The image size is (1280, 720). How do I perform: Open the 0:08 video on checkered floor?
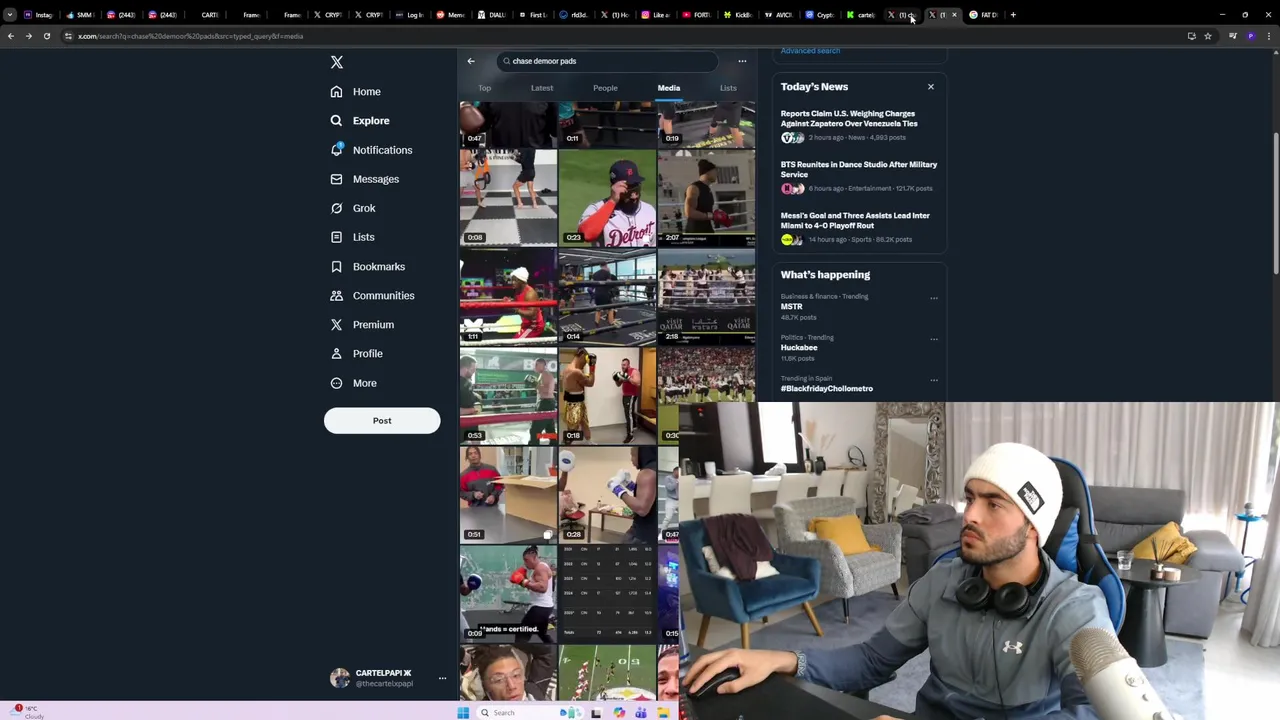[508, 198]
